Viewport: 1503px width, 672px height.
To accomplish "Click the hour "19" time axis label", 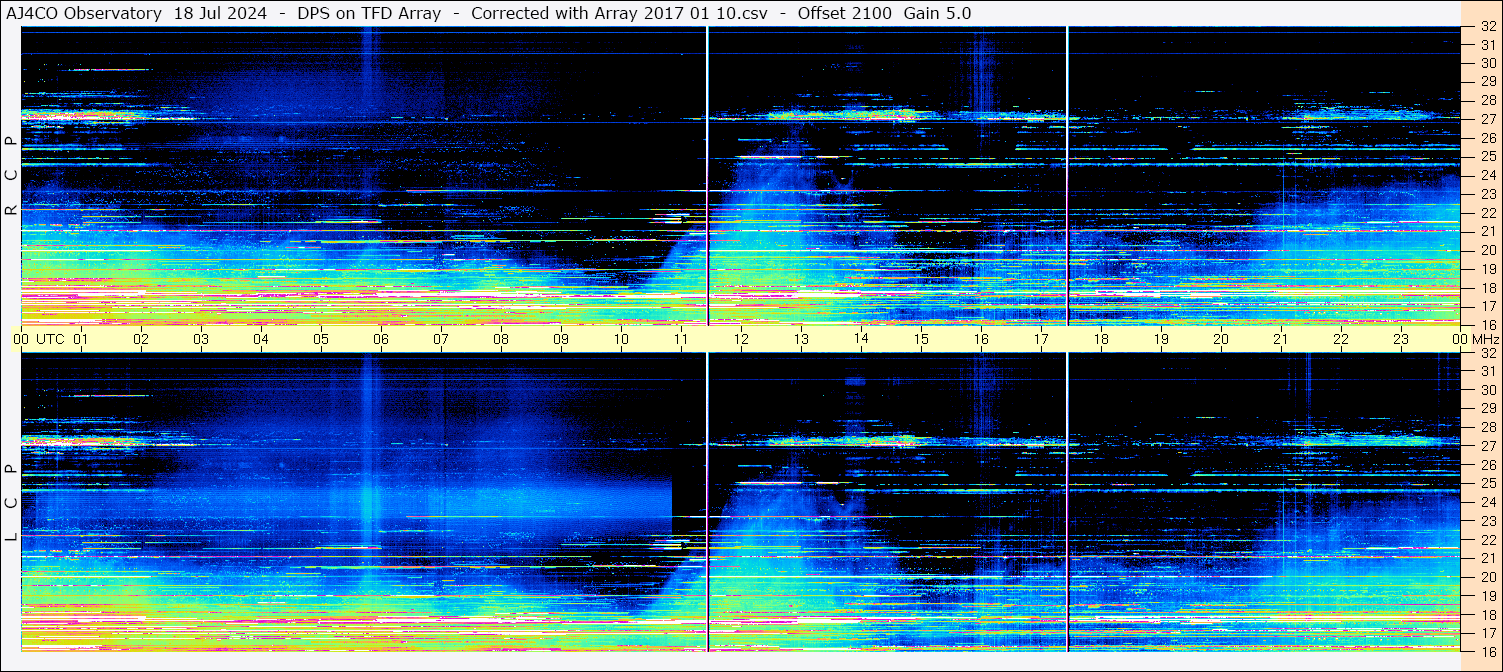I will (1161, 339).
